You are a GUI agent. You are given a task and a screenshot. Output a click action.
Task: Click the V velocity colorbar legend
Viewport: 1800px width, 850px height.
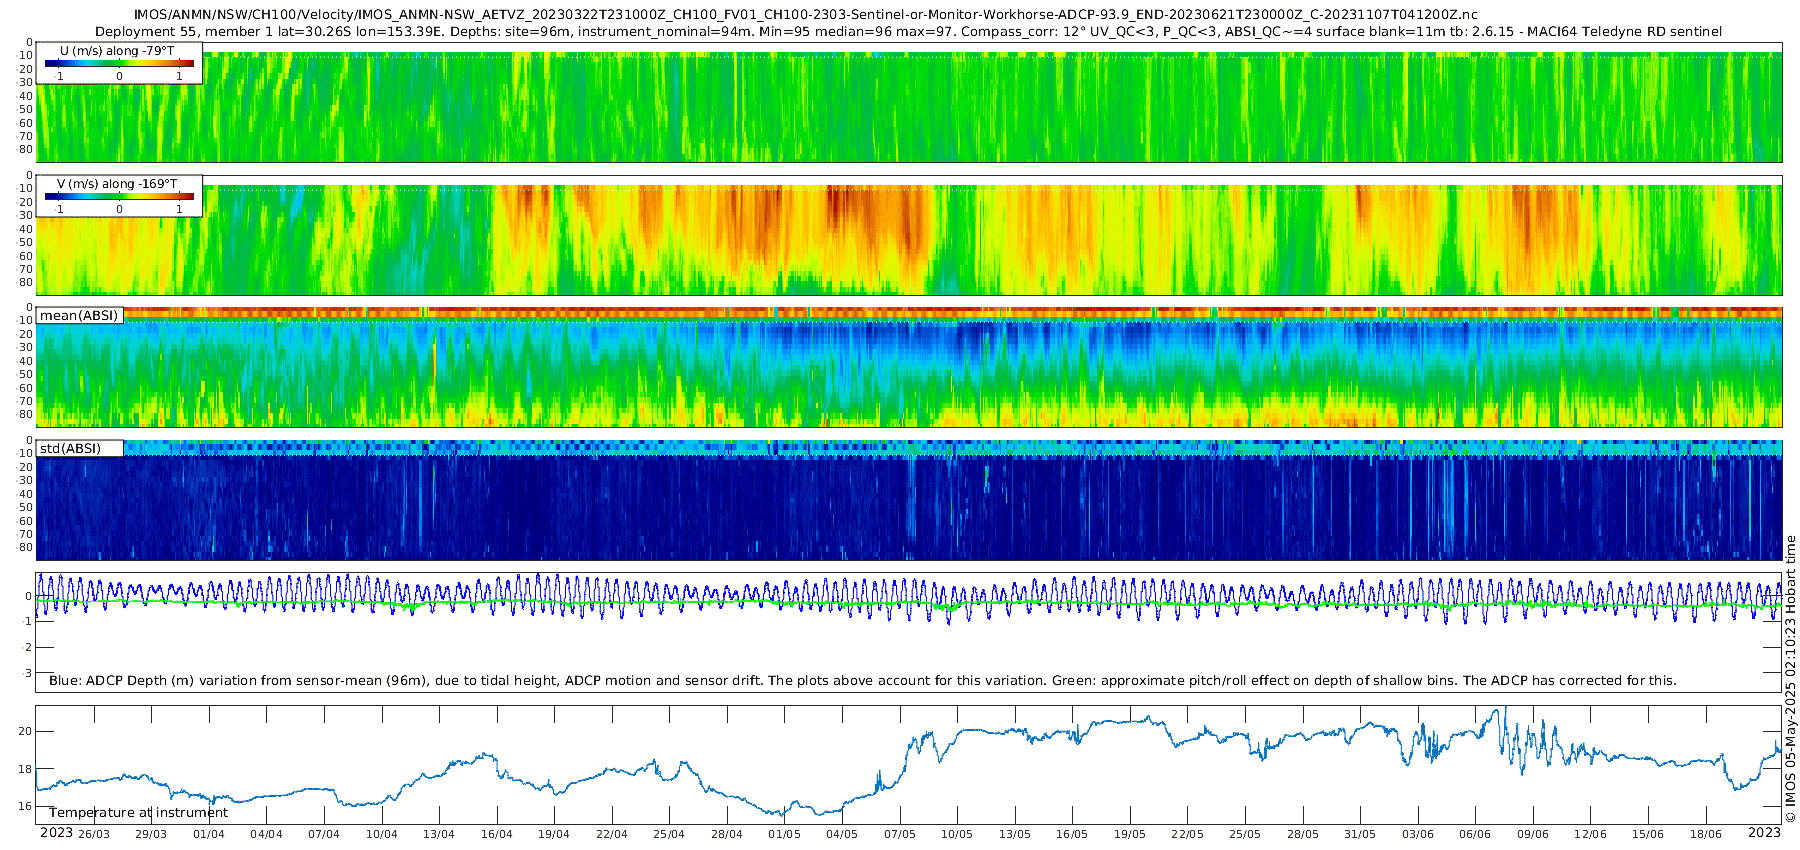(119, 196)
